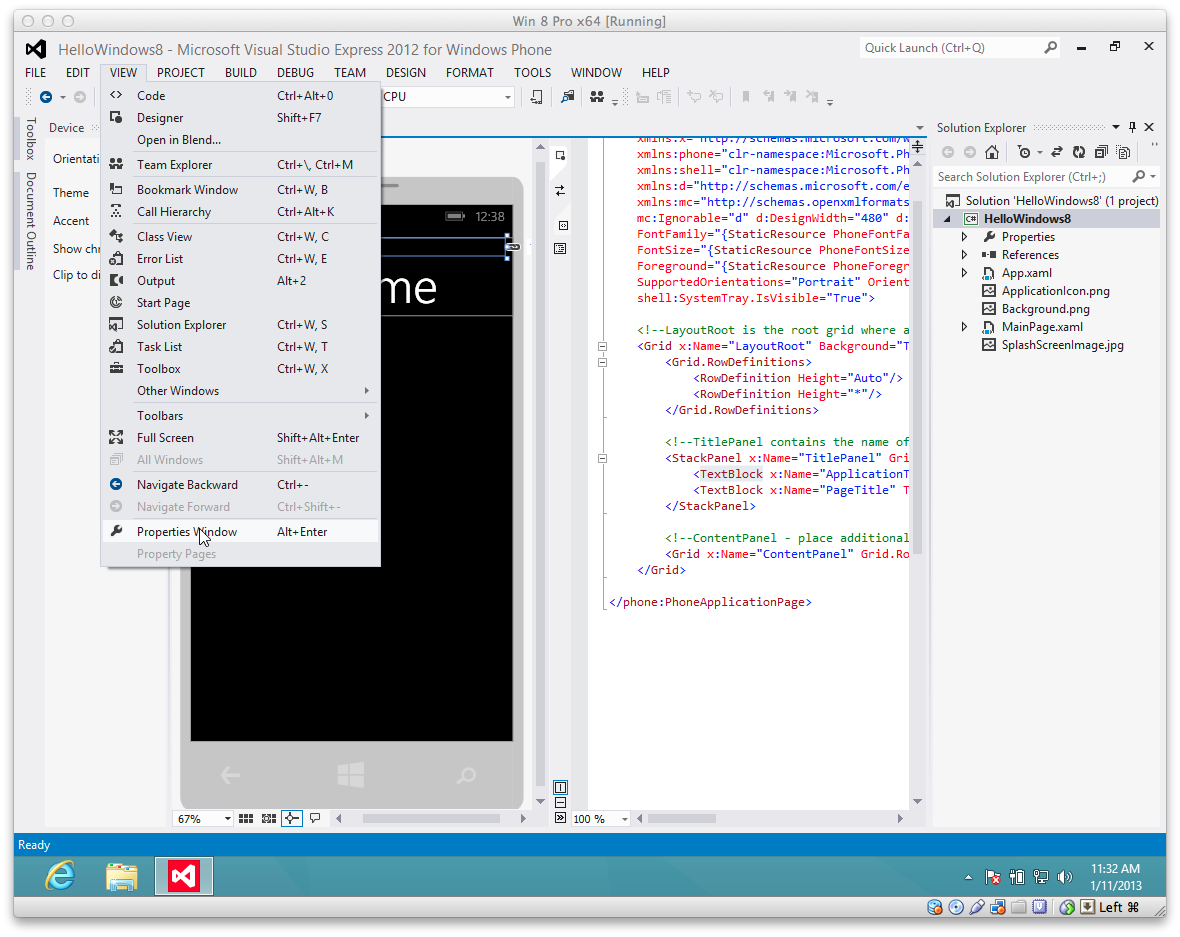Open Bookmark Window entry

(x=240, y=190)
